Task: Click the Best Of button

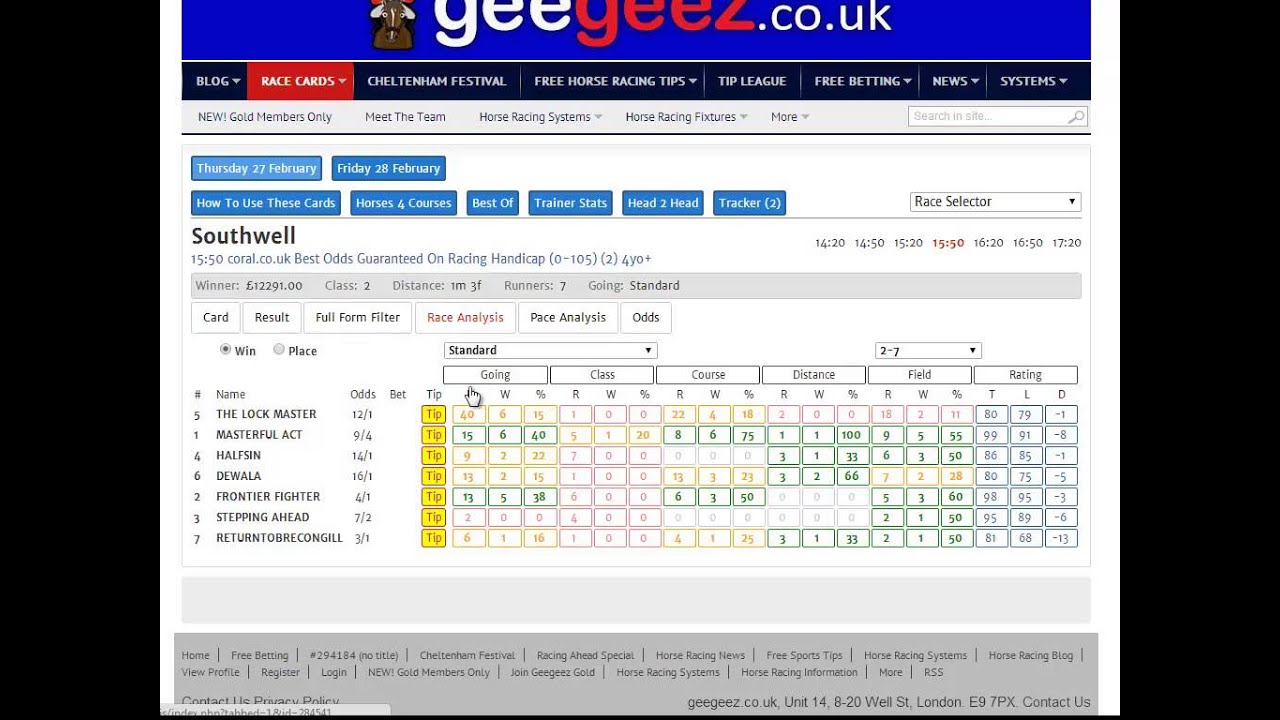Action: [493, 203]
